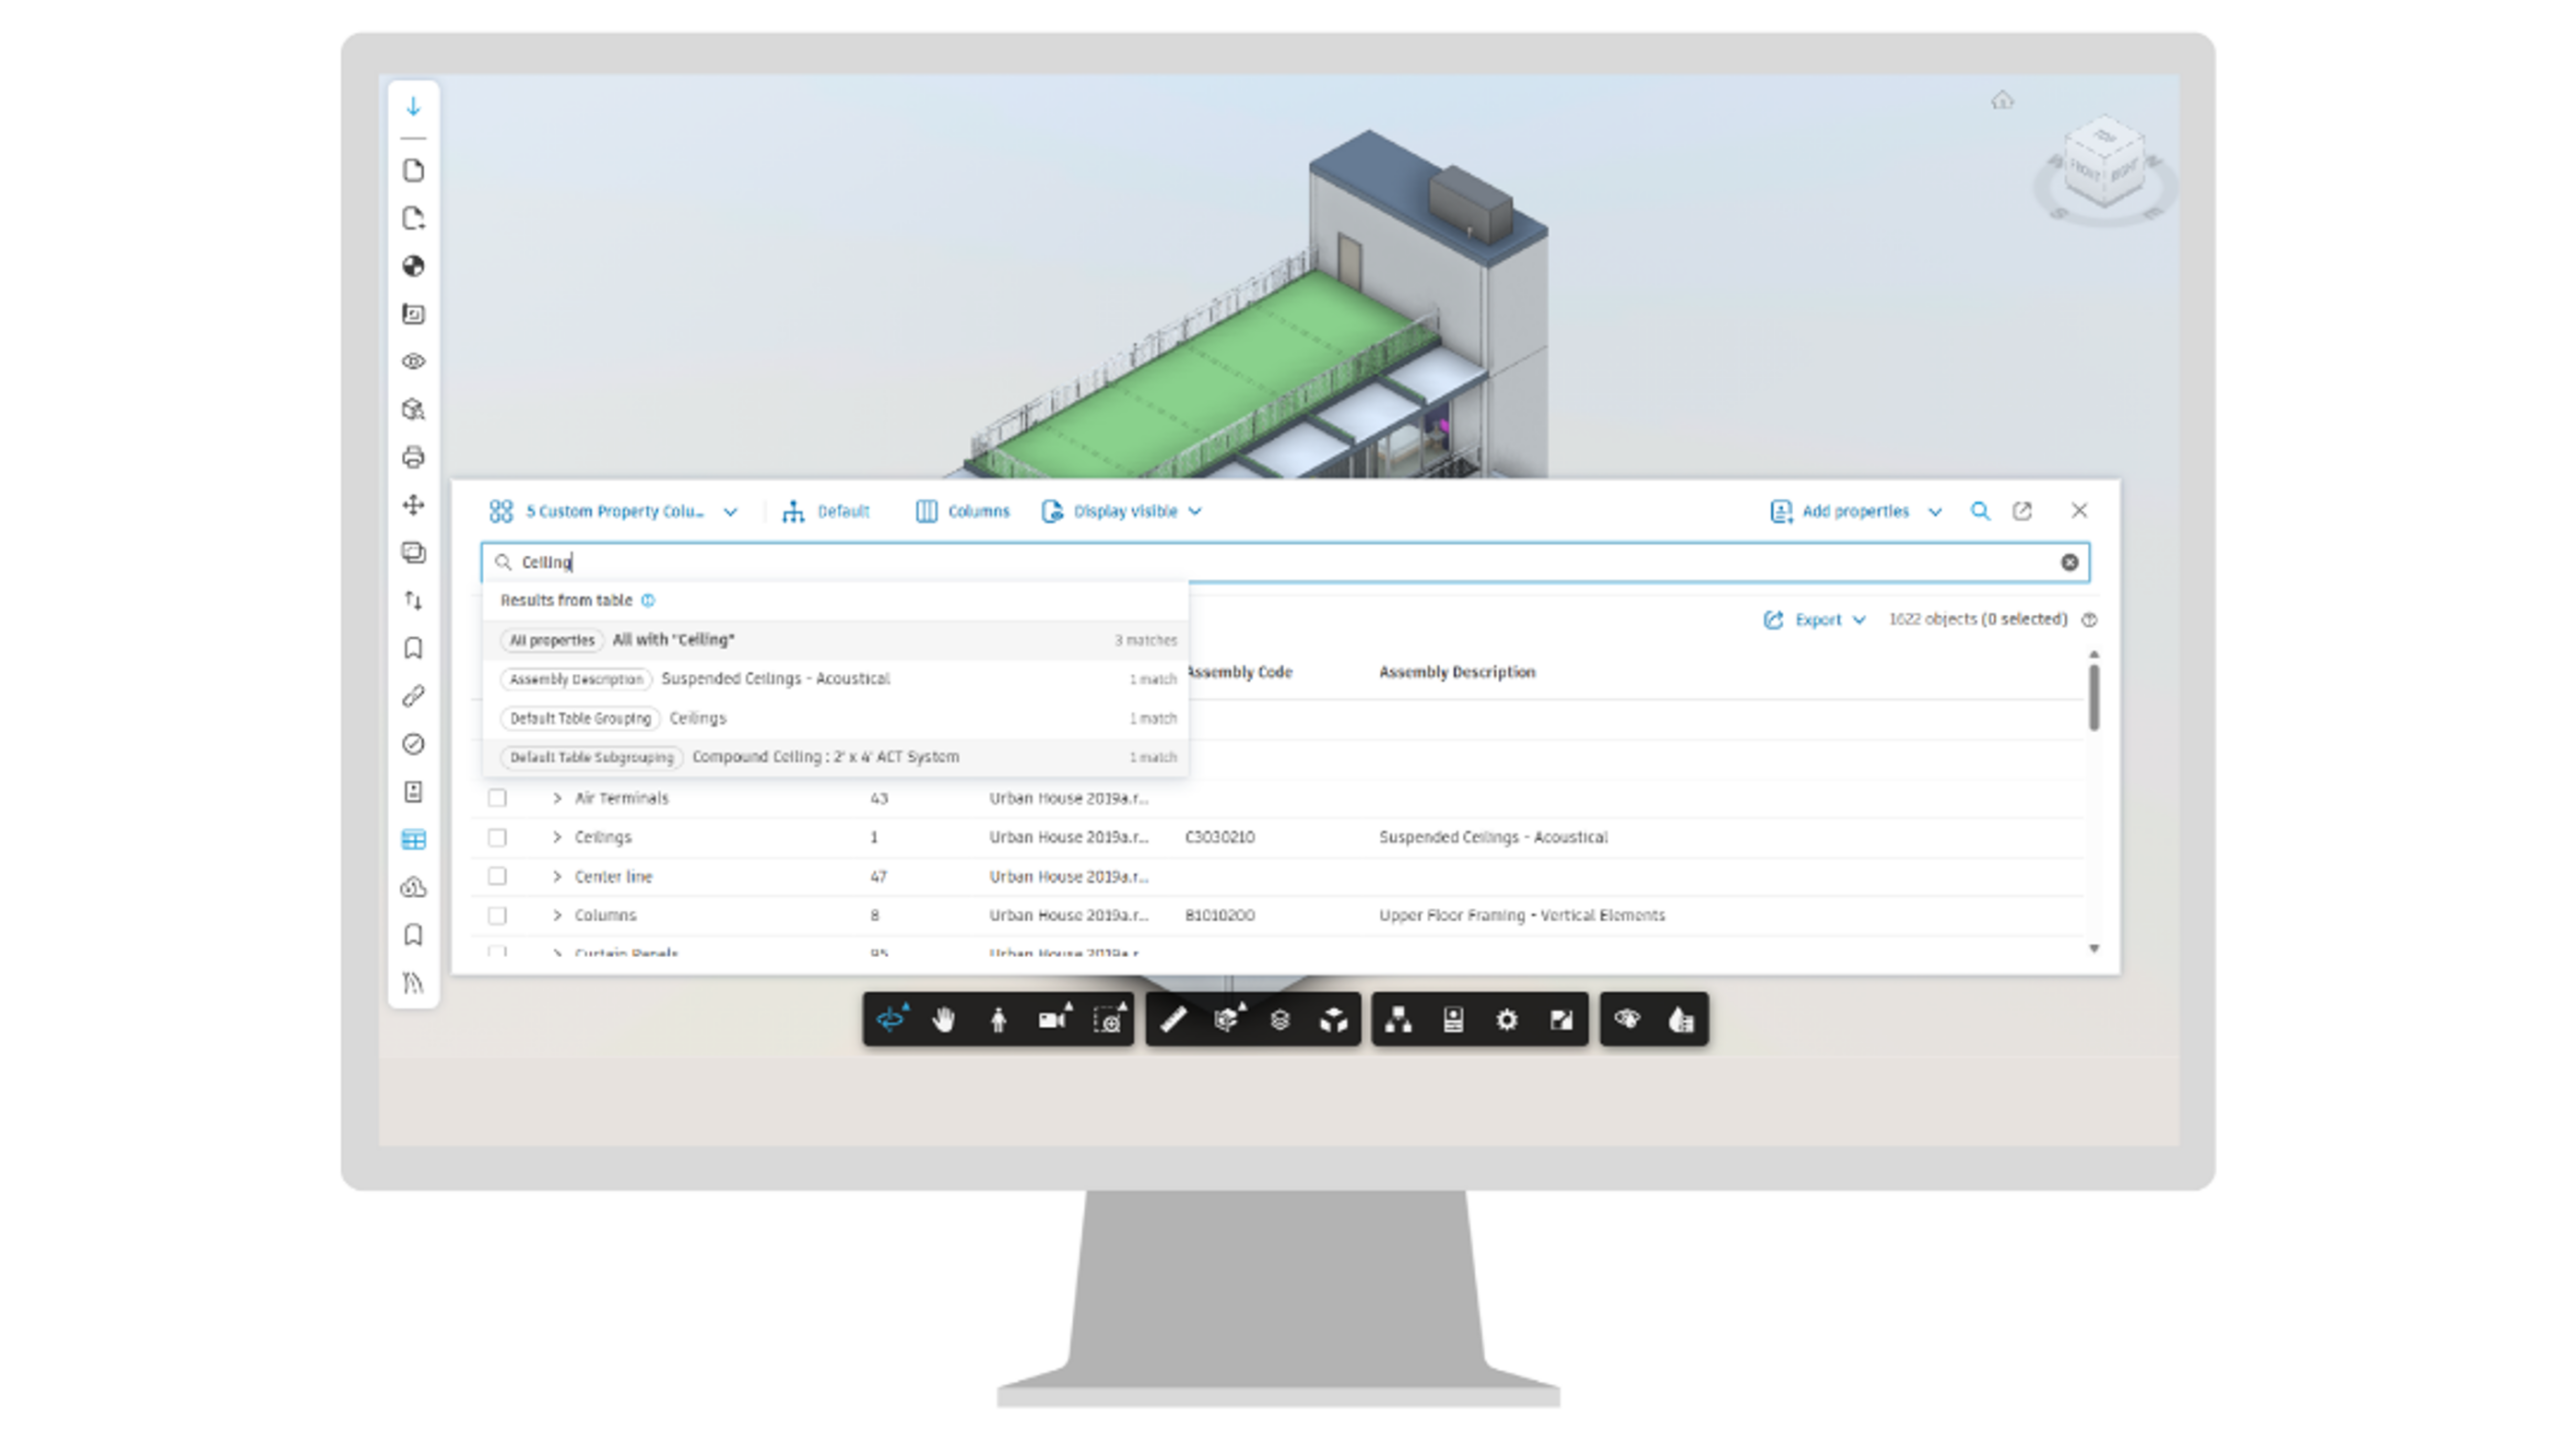Choose 'Suspended Ceilings - Acoustical' suggestion
This screenshot has width=2560, height=1442.
[x=835, y=679]
